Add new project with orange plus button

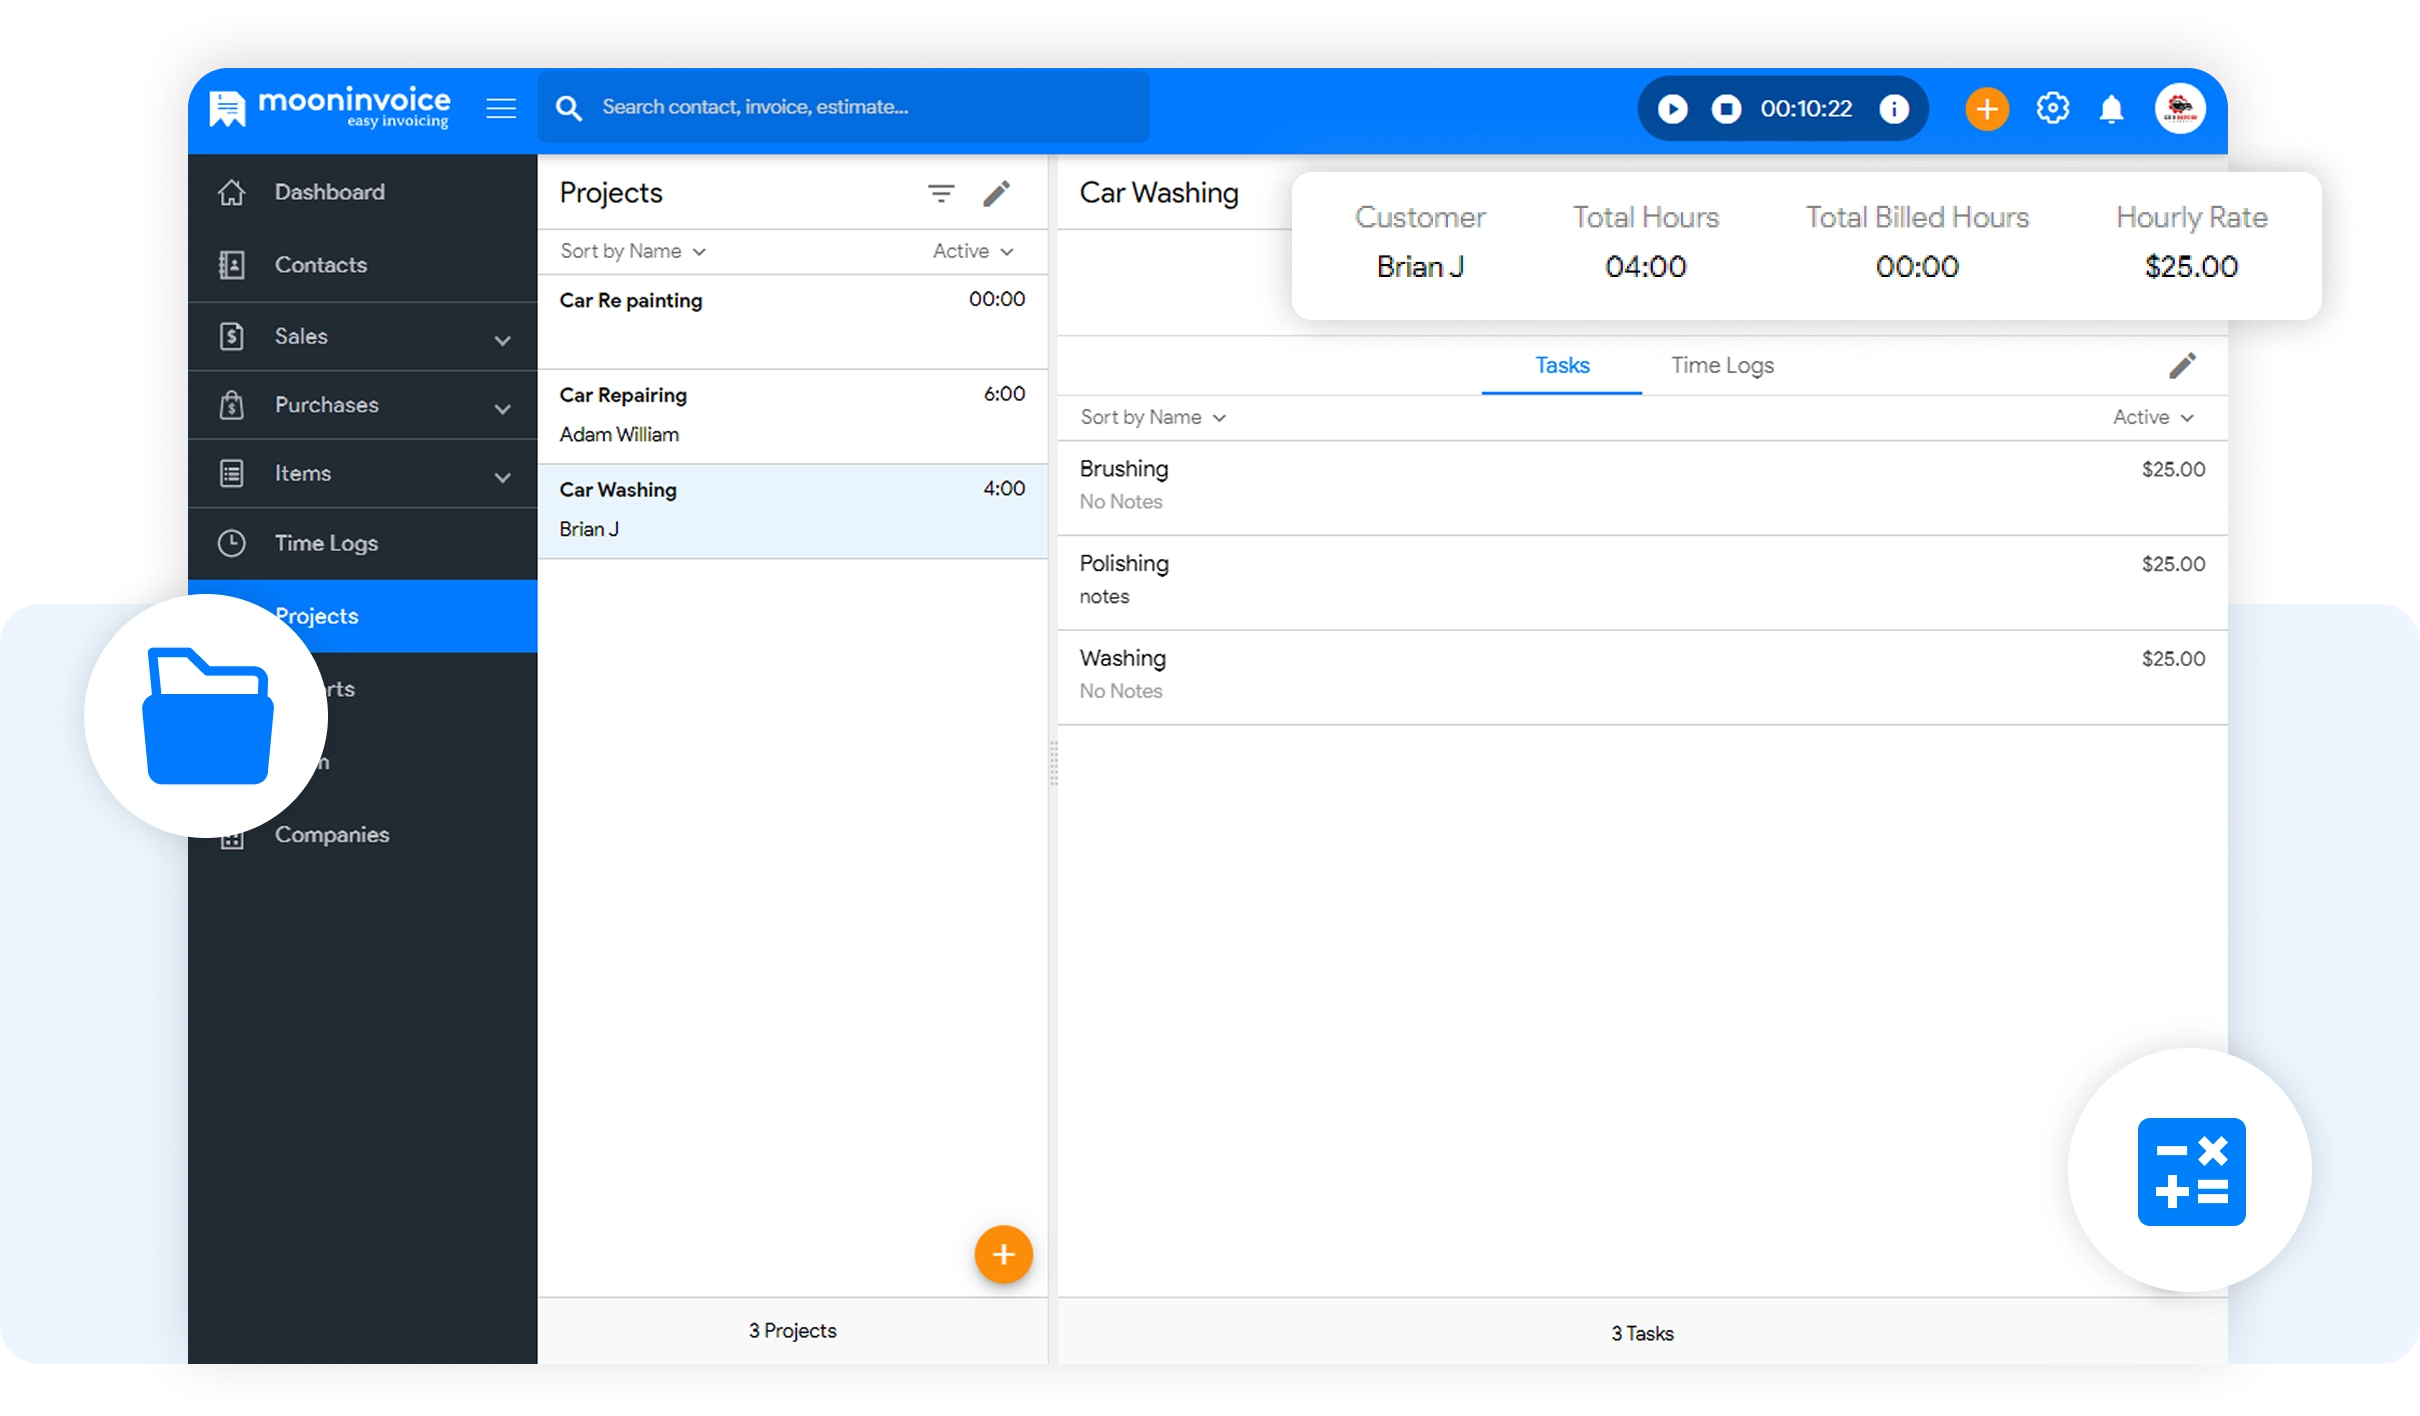click(x=1003, y=1254)
